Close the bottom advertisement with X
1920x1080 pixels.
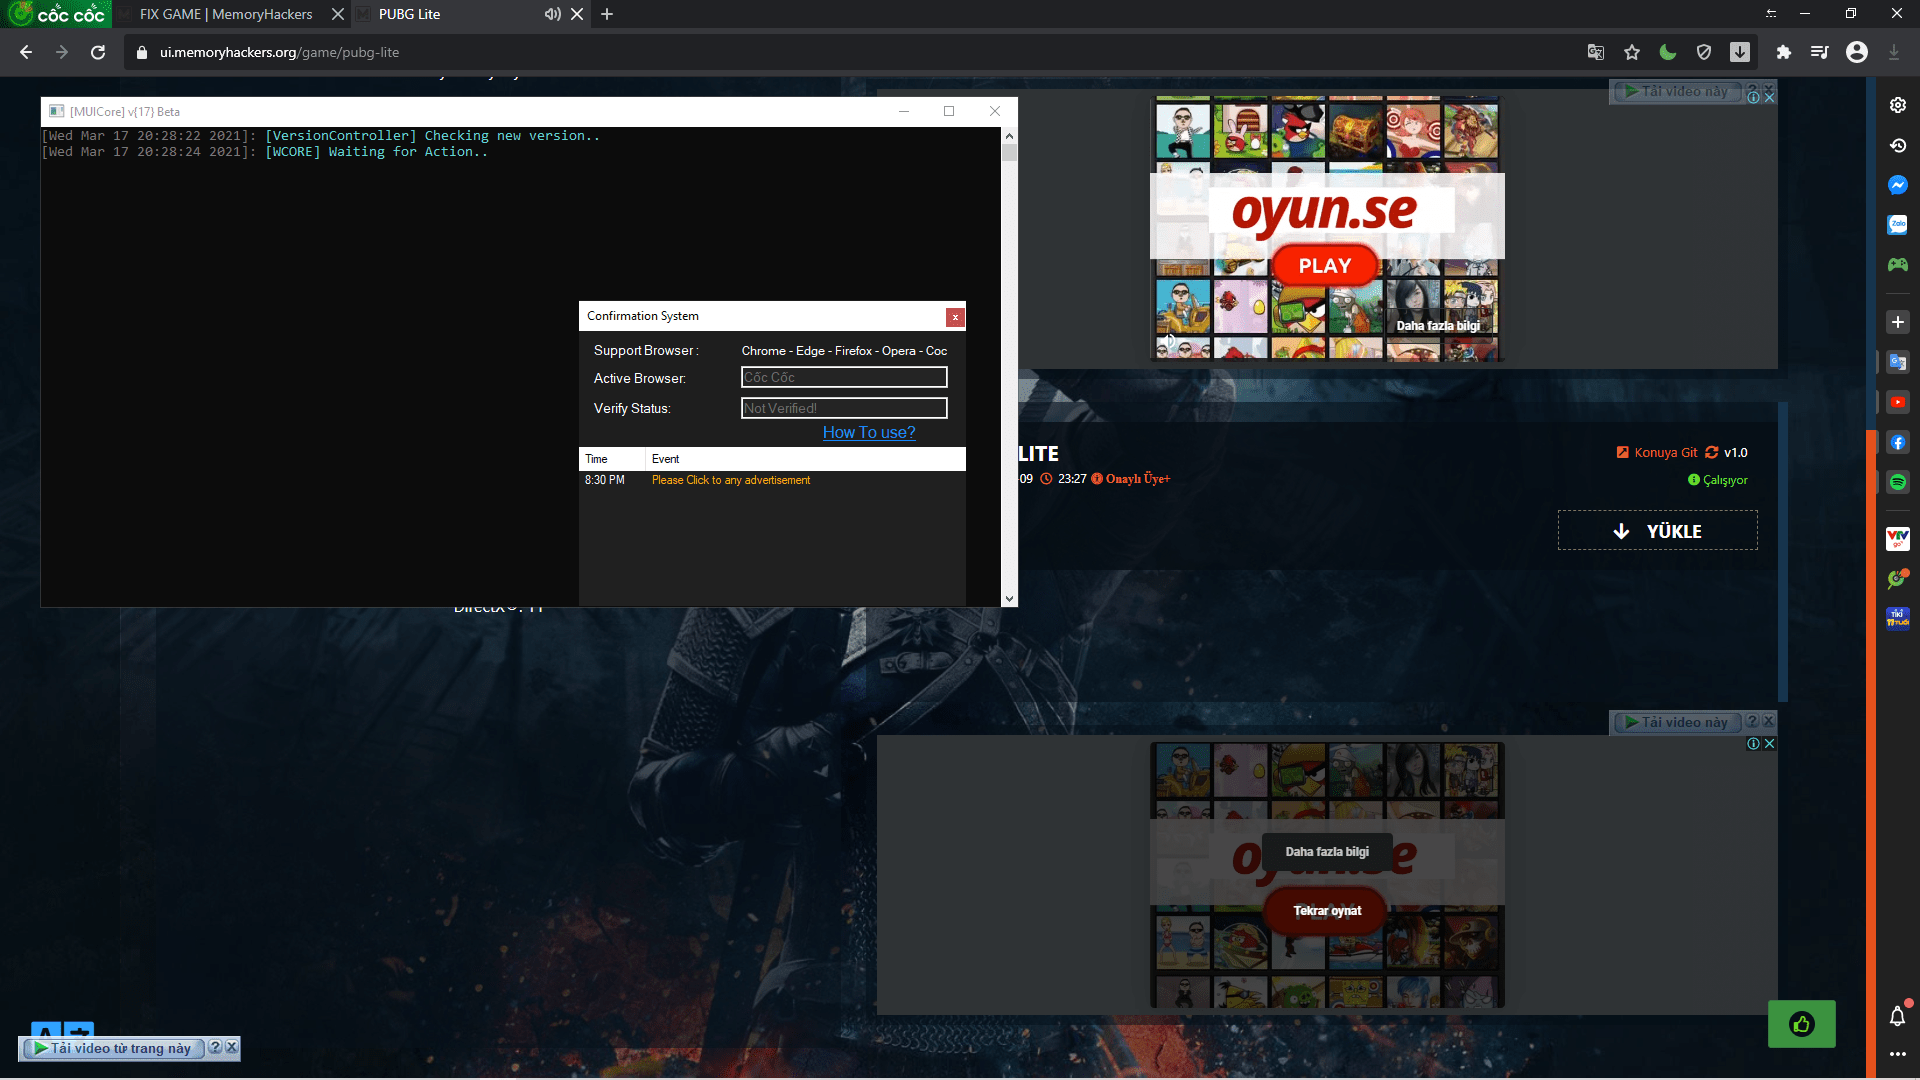pyautogui.click(x=1769, y=744)
